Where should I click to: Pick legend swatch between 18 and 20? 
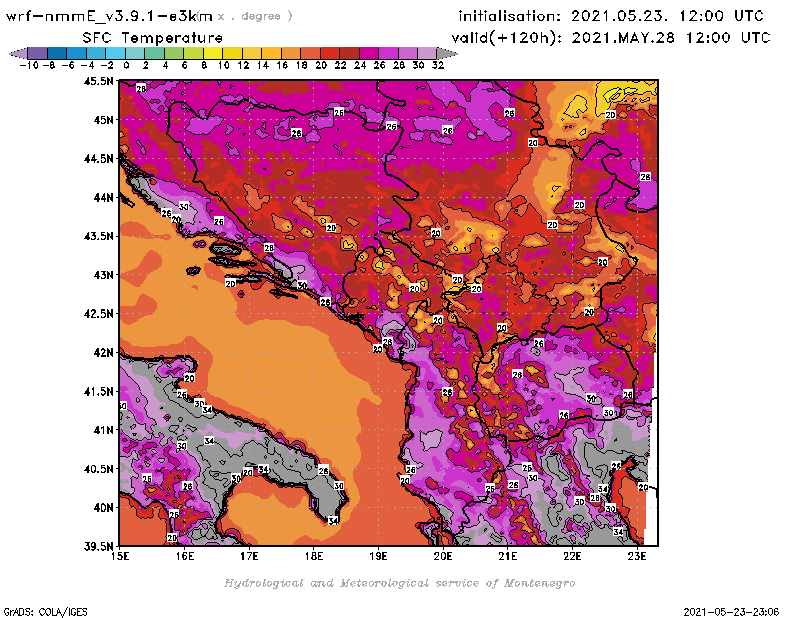tap(310, 53)
